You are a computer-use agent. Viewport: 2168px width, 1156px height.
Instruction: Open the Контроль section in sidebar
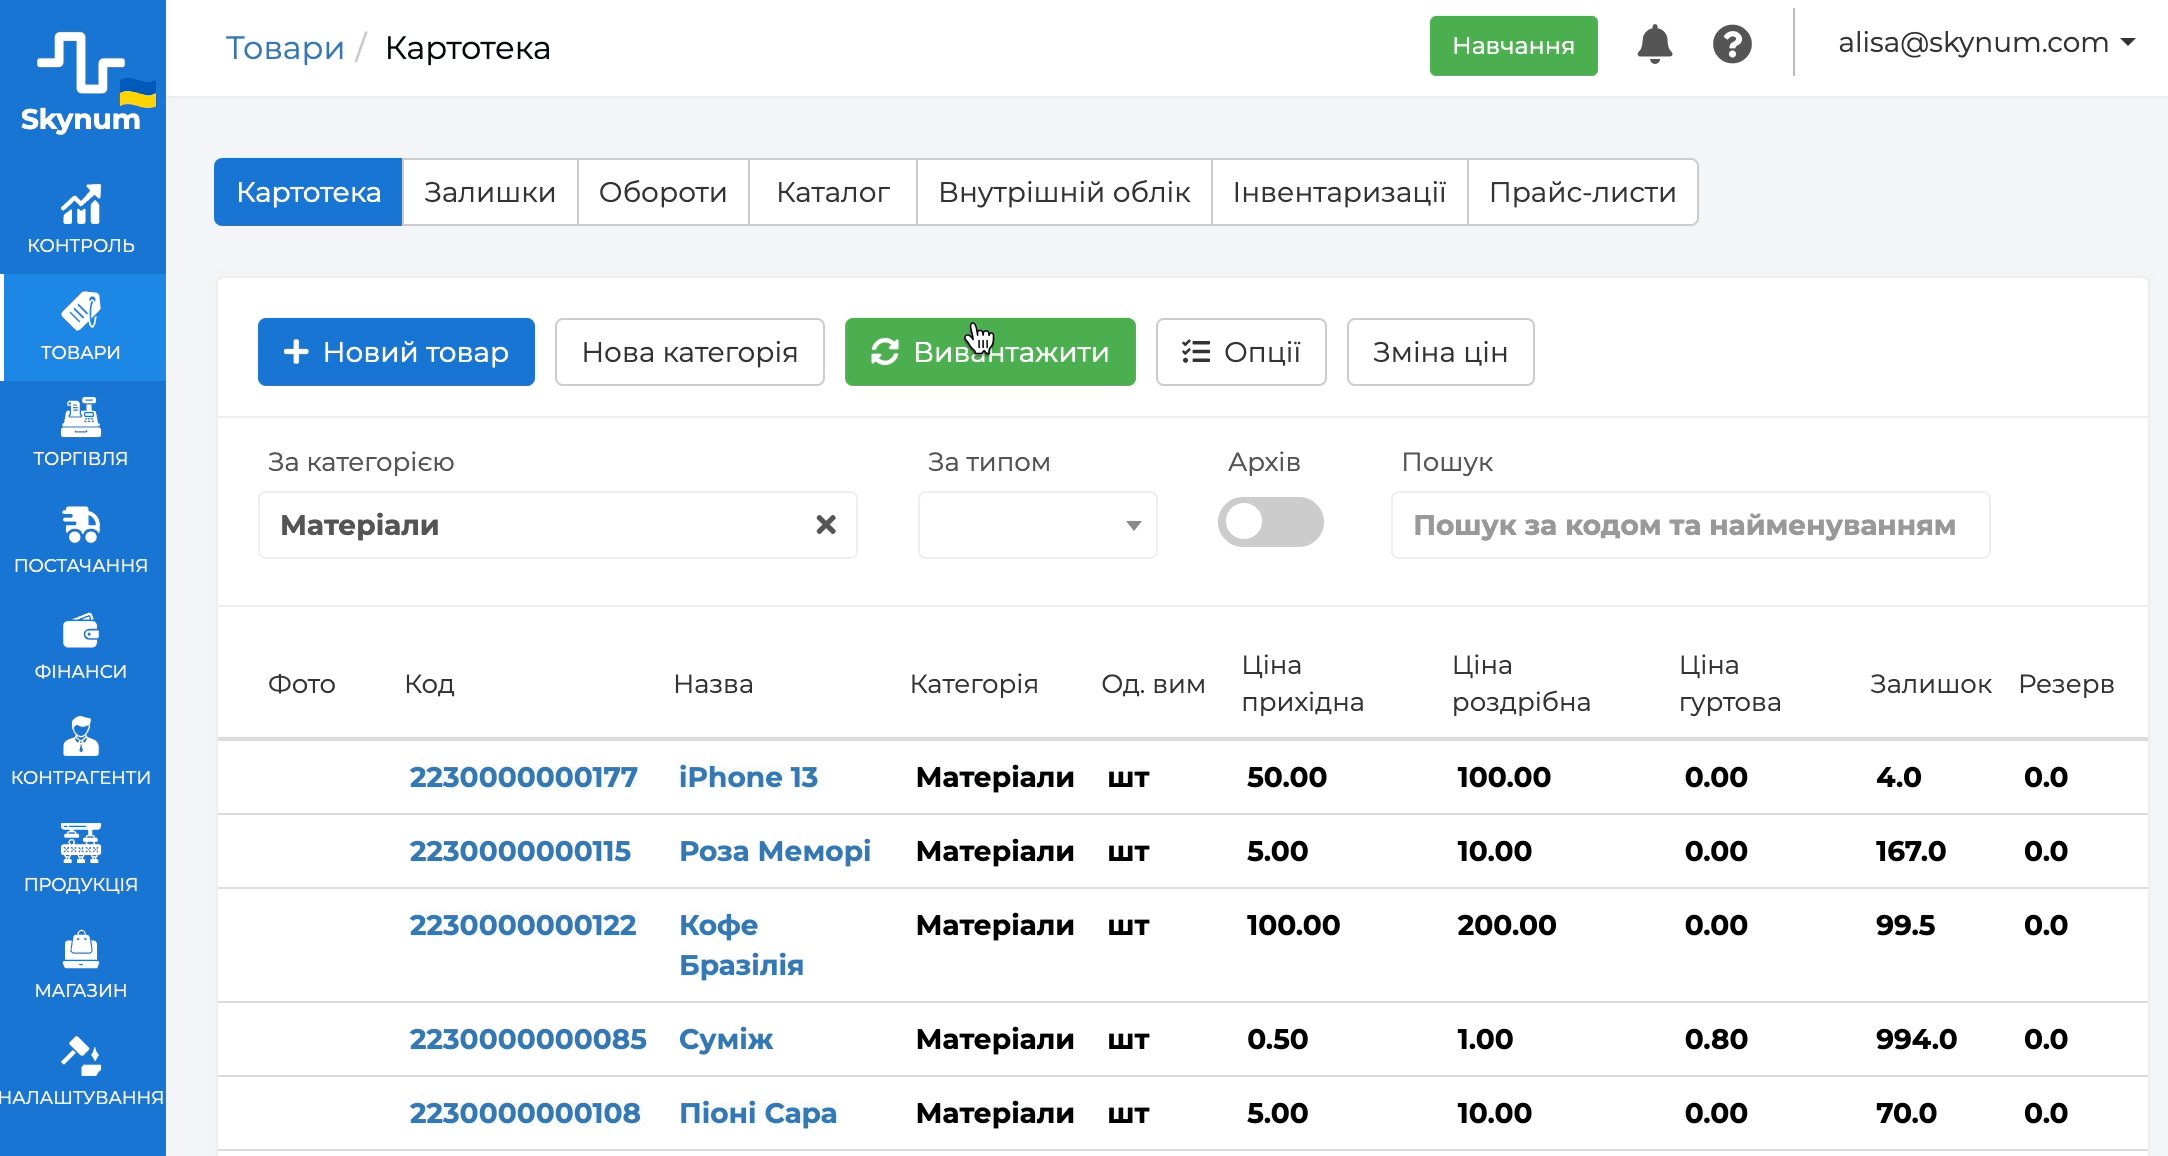pos(81,220)
